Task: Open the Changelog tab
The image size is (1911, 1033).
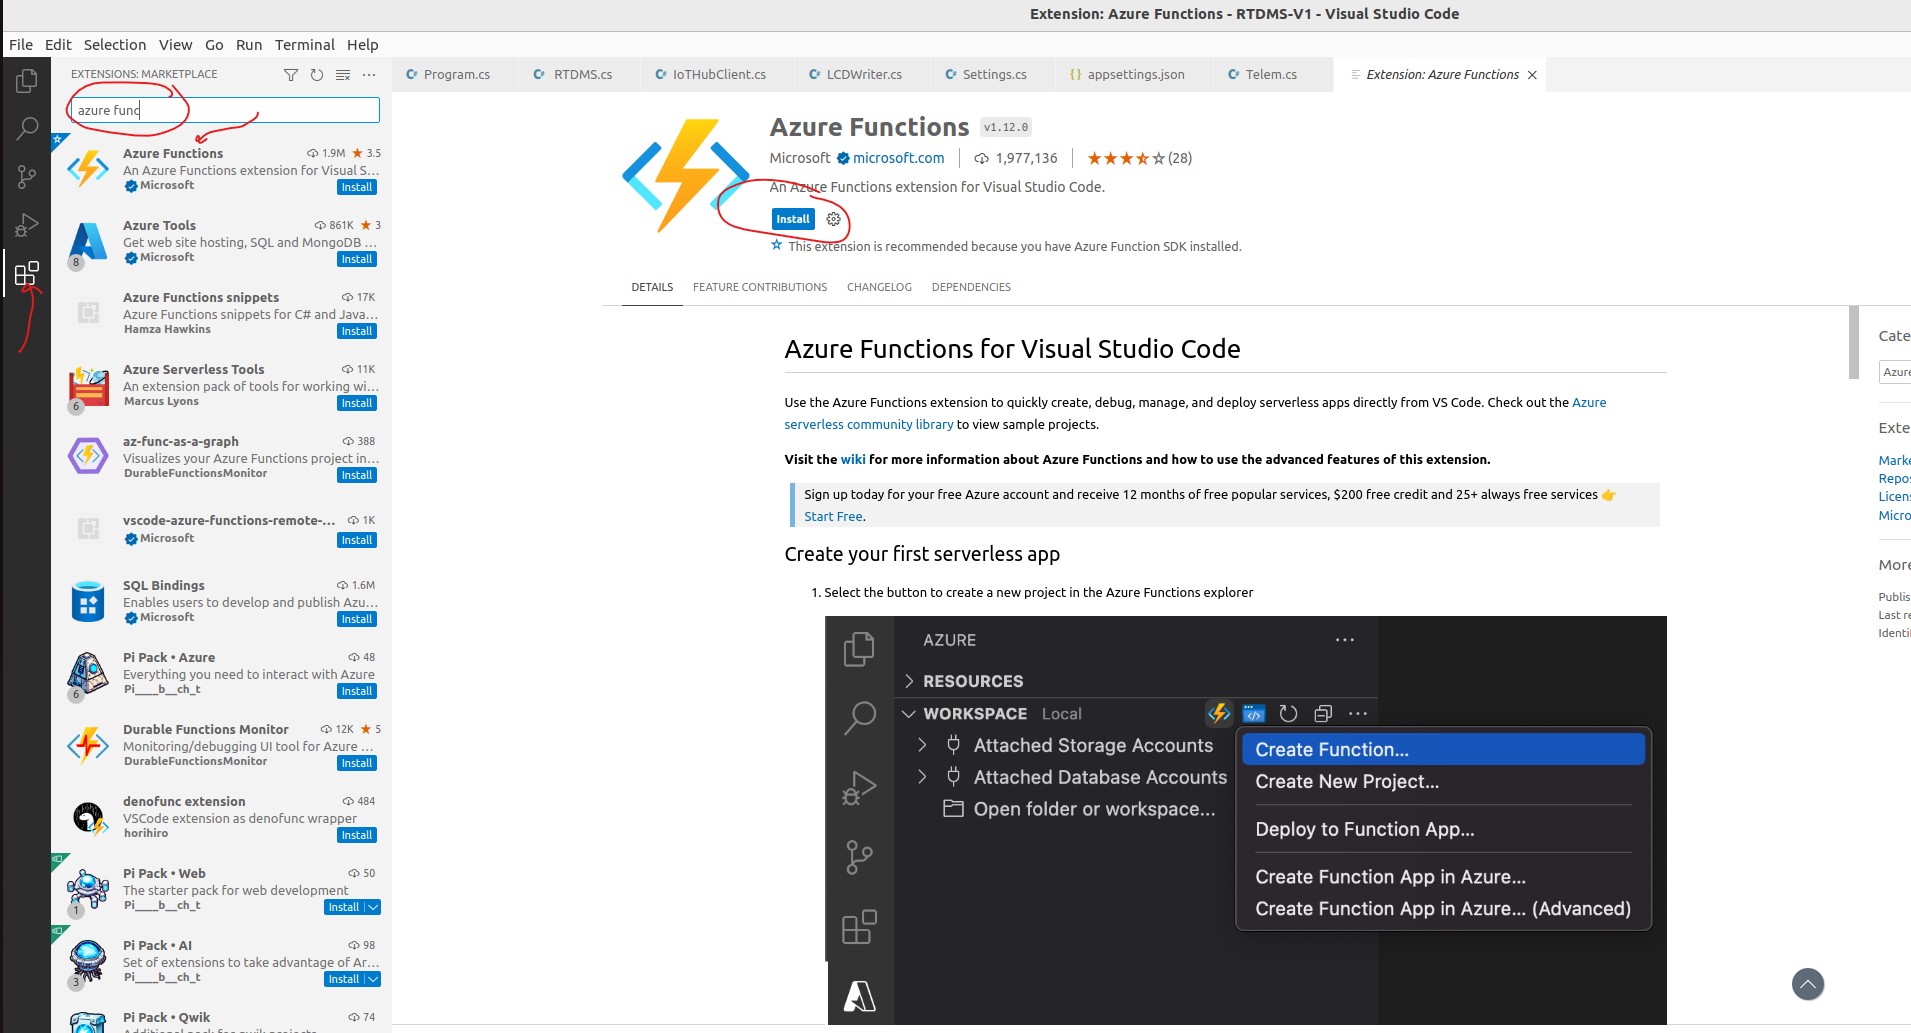Action: 879,287
